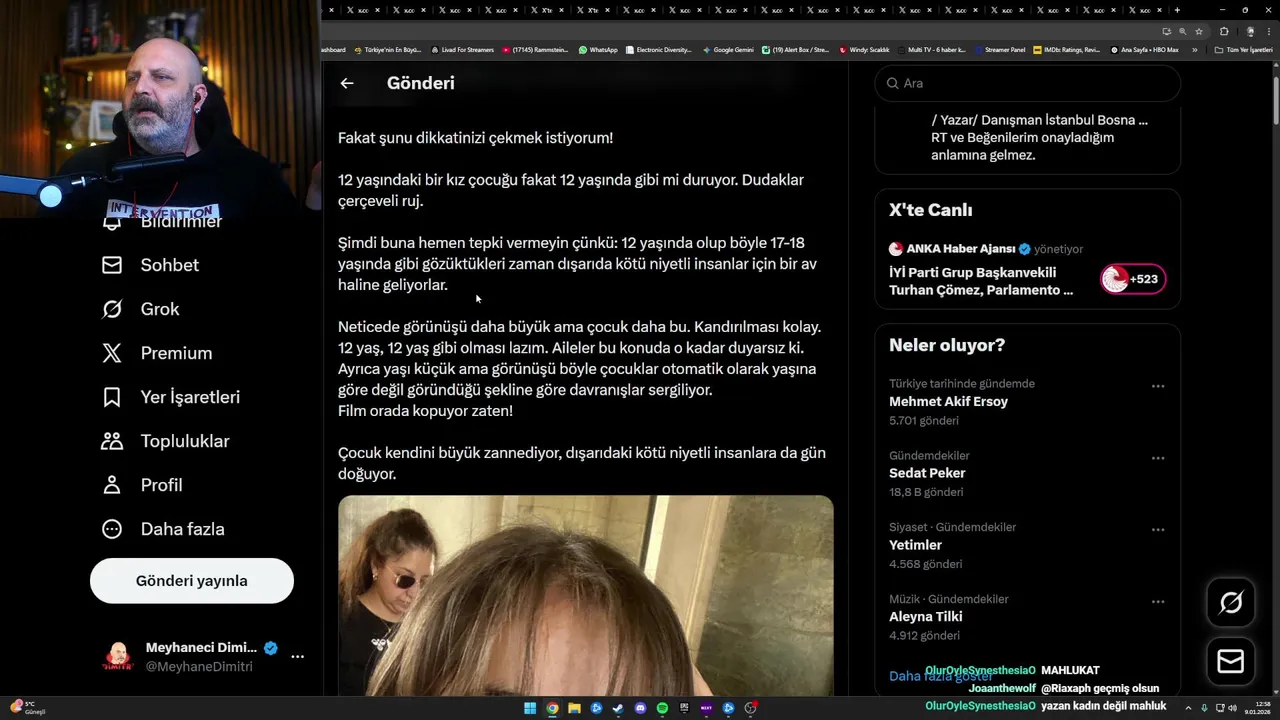Expand the bookmarks bar overflow chevron
Screen dimensions: 1280x720
(x=1194, y=49)
